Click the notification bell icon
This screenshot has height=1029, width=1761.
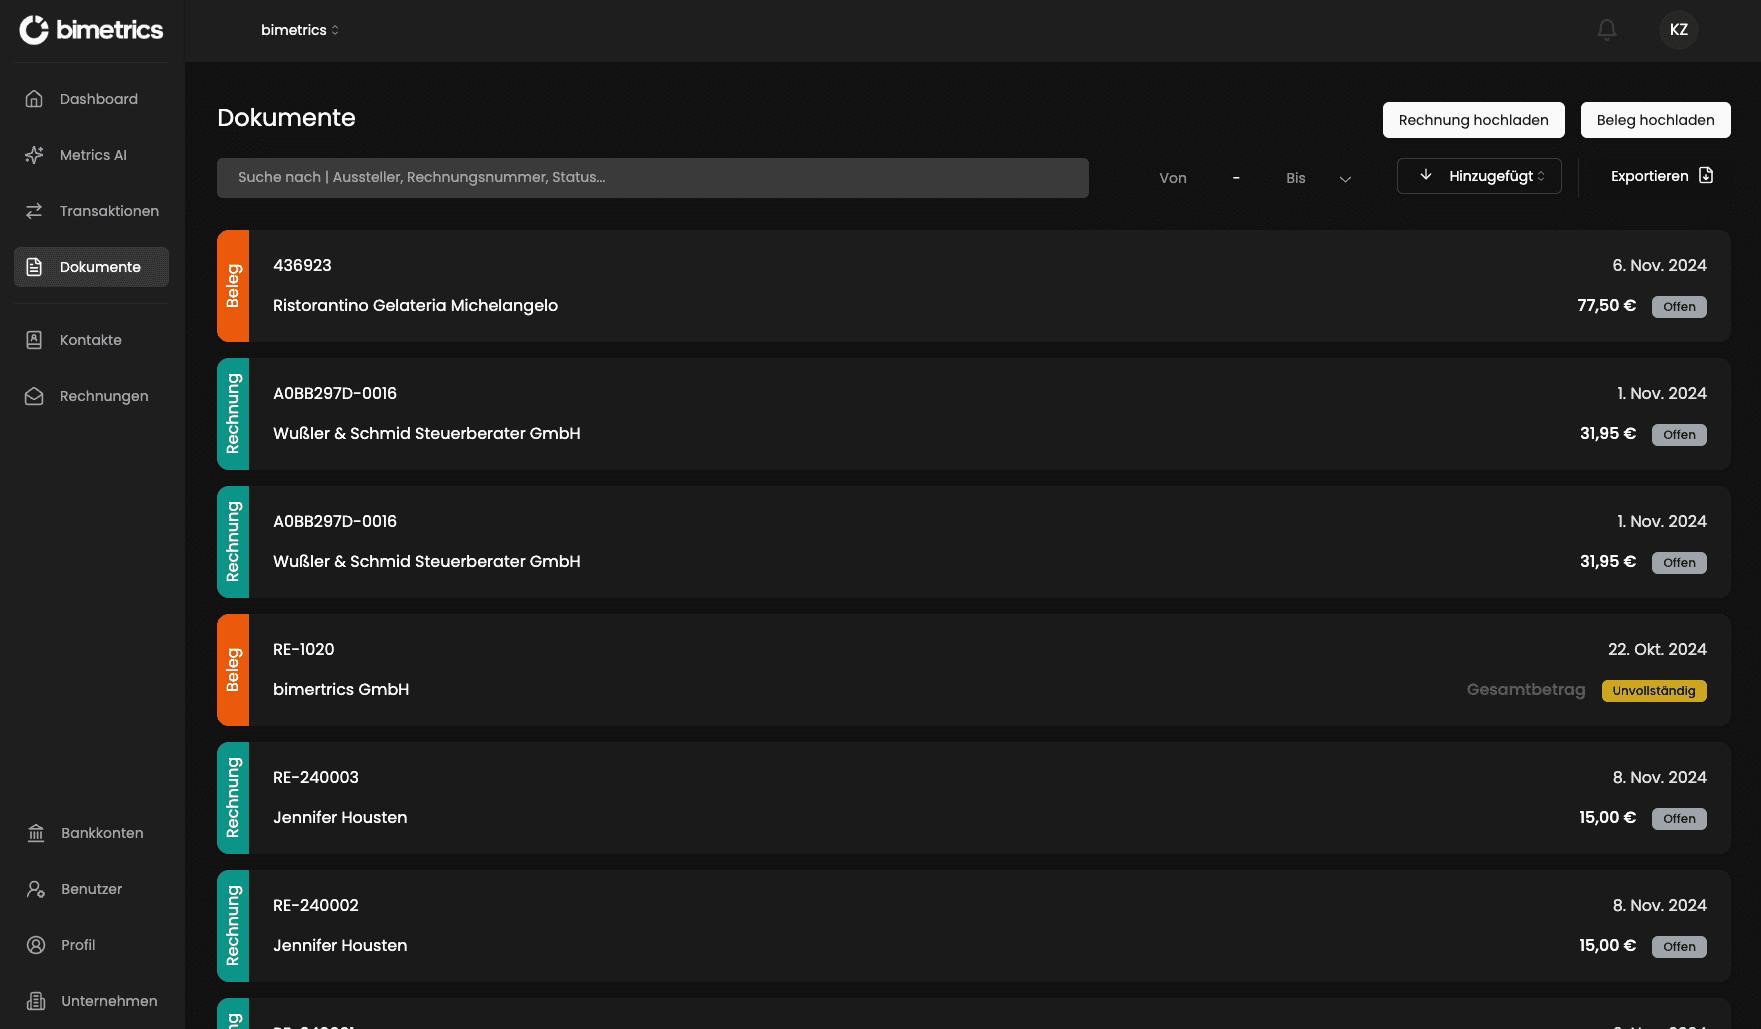tap(1606, 30)
